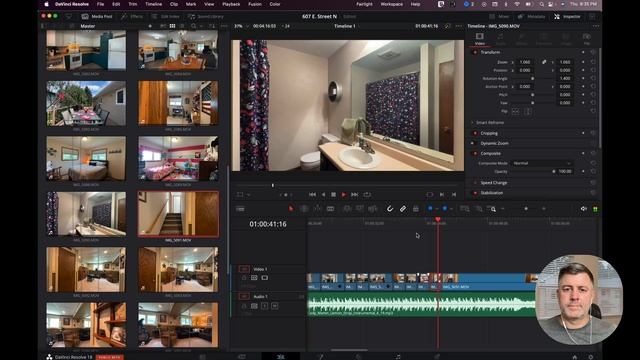Toggle the Composite section enable switch
This screenshot has width=640, height=360.
click(x=475, y=153)
